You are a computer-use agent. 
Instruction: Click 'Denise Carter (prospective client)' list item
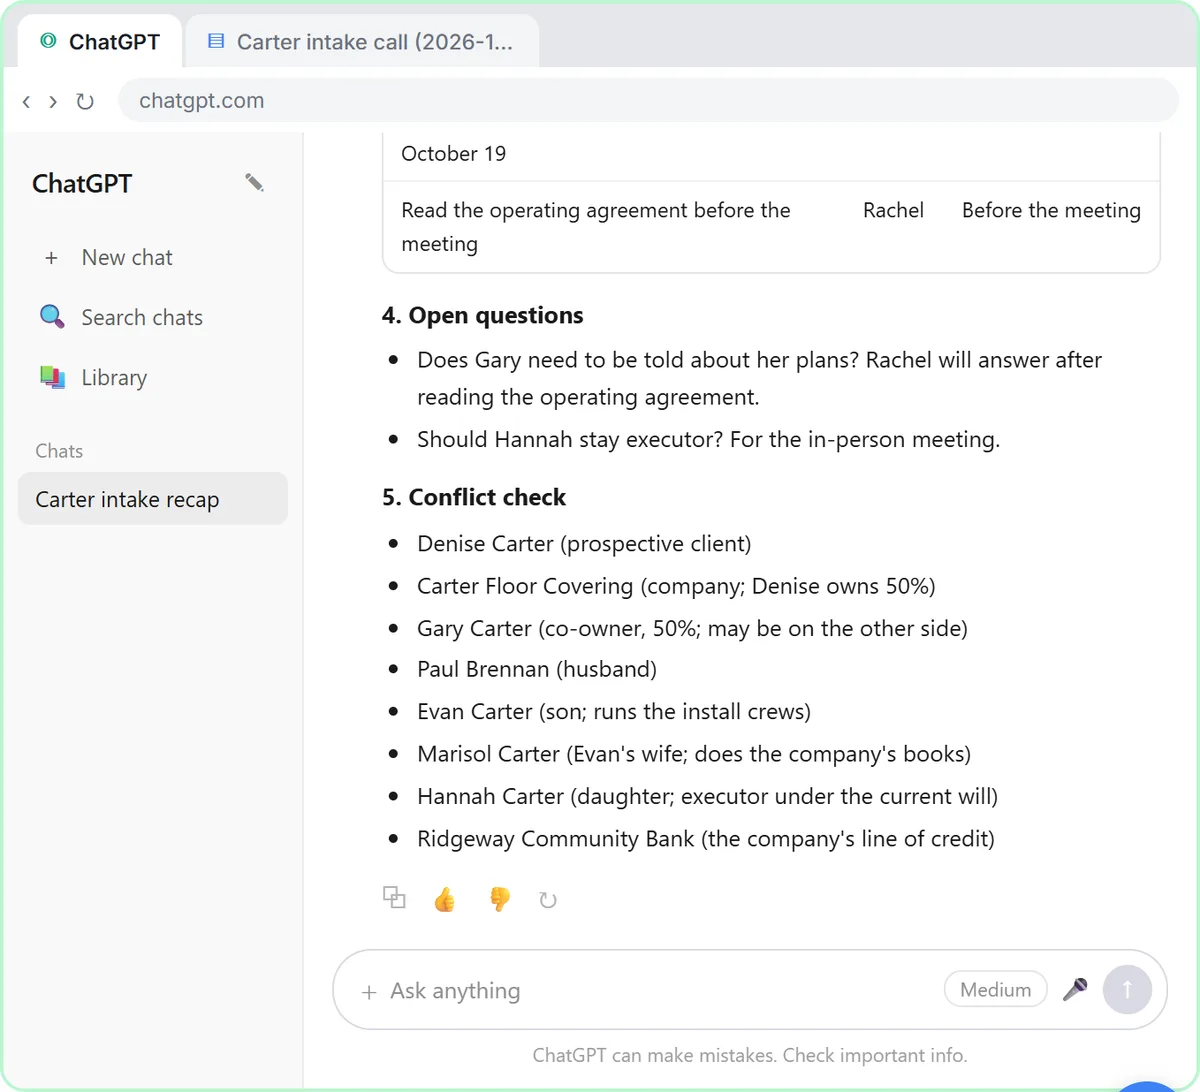click(x=584, y=544)
